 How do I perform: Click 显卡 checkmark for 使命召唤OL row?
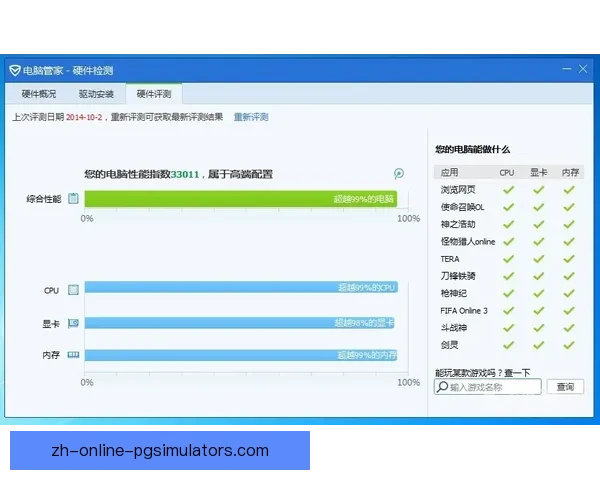[x=539, y=207]
